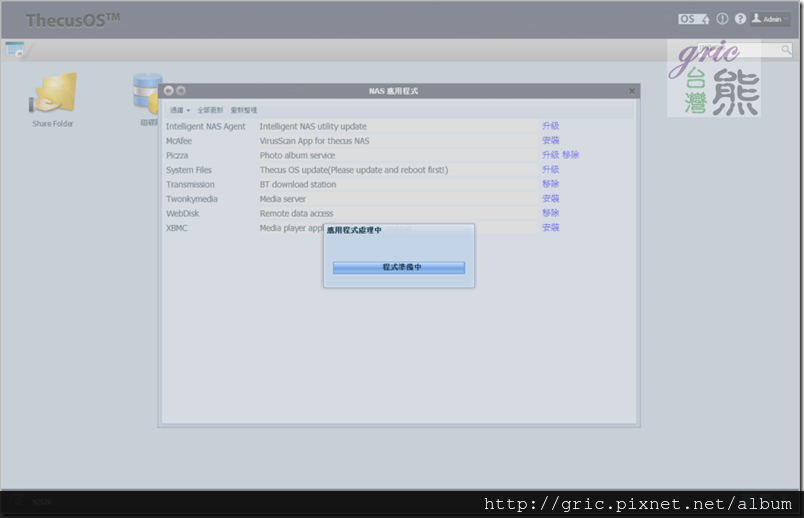The image size is (804, 518).
Task: Open the 過濾 filter dropdown
Action: click(x=180, y=110)
